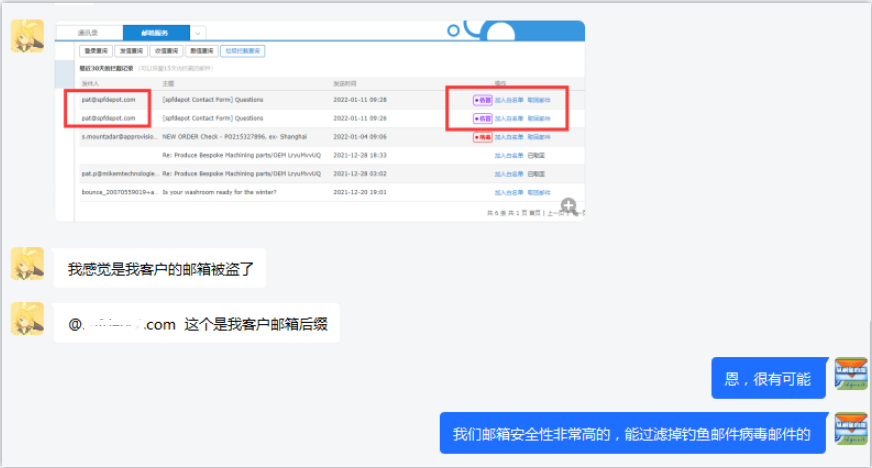Screen dimensions: 872x468
Task: Click the red 病毒 tag on NEW ORDER row
Action: tap(482, 136)
